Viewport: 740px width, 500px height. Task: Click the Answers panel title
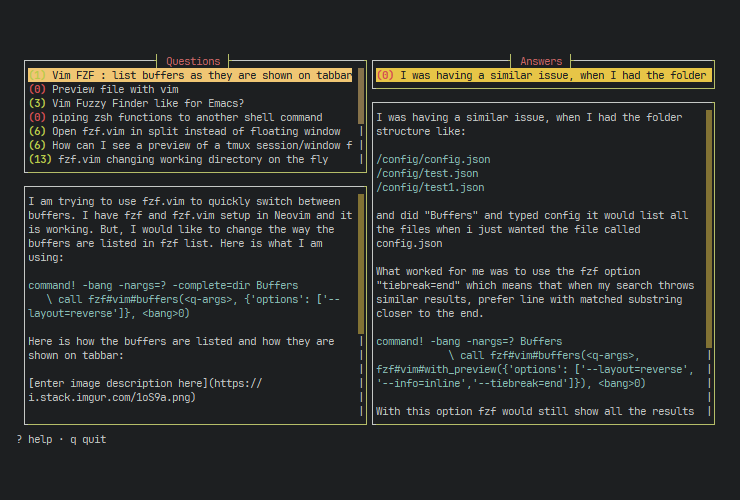click(541, 61)
